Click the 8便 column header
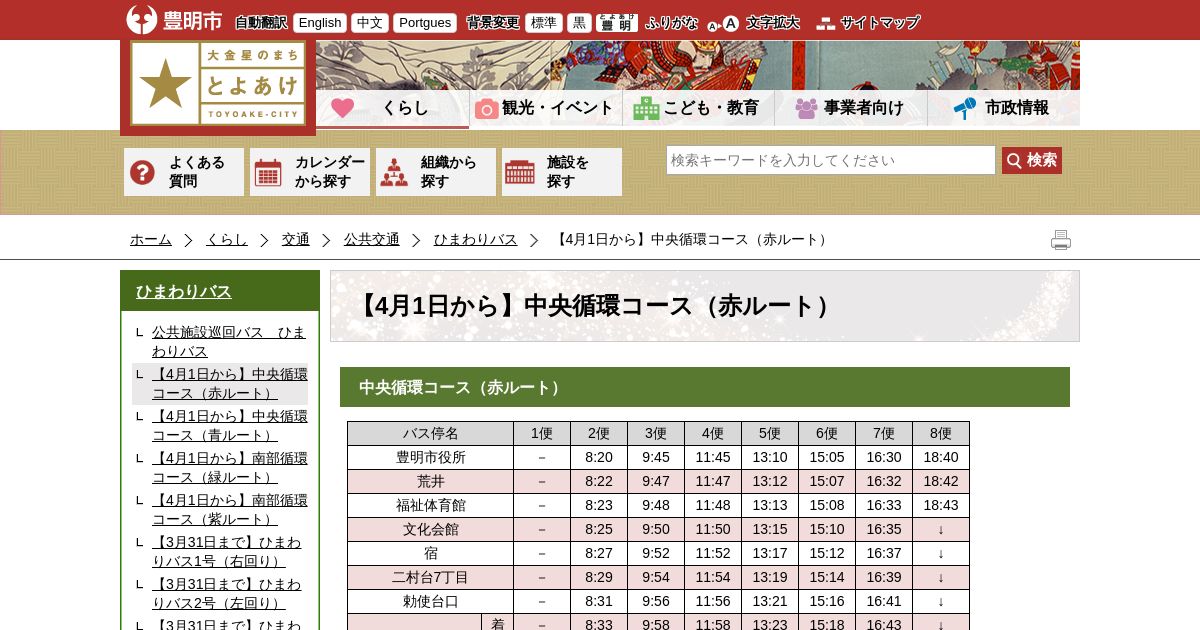The height and width of the screenshot is (630, 1200). pos(941,434)
